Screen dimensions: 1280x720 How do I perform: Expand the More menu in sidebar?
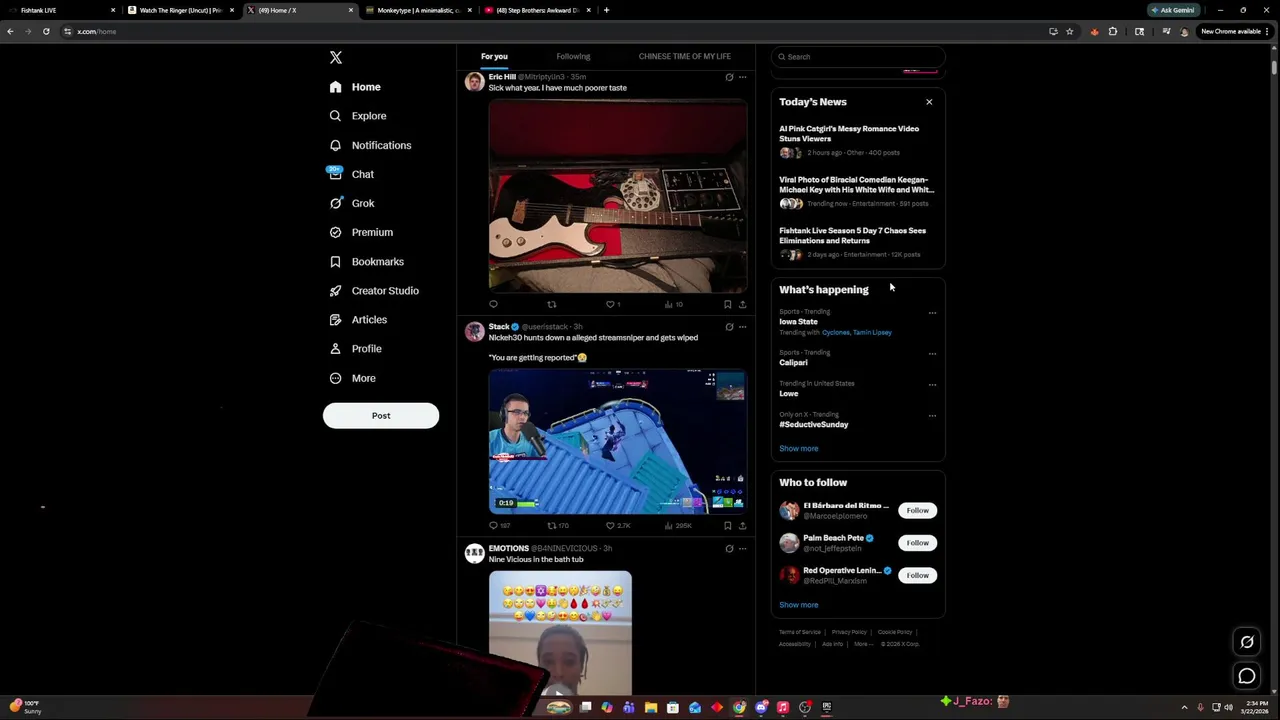coord(353,378)
